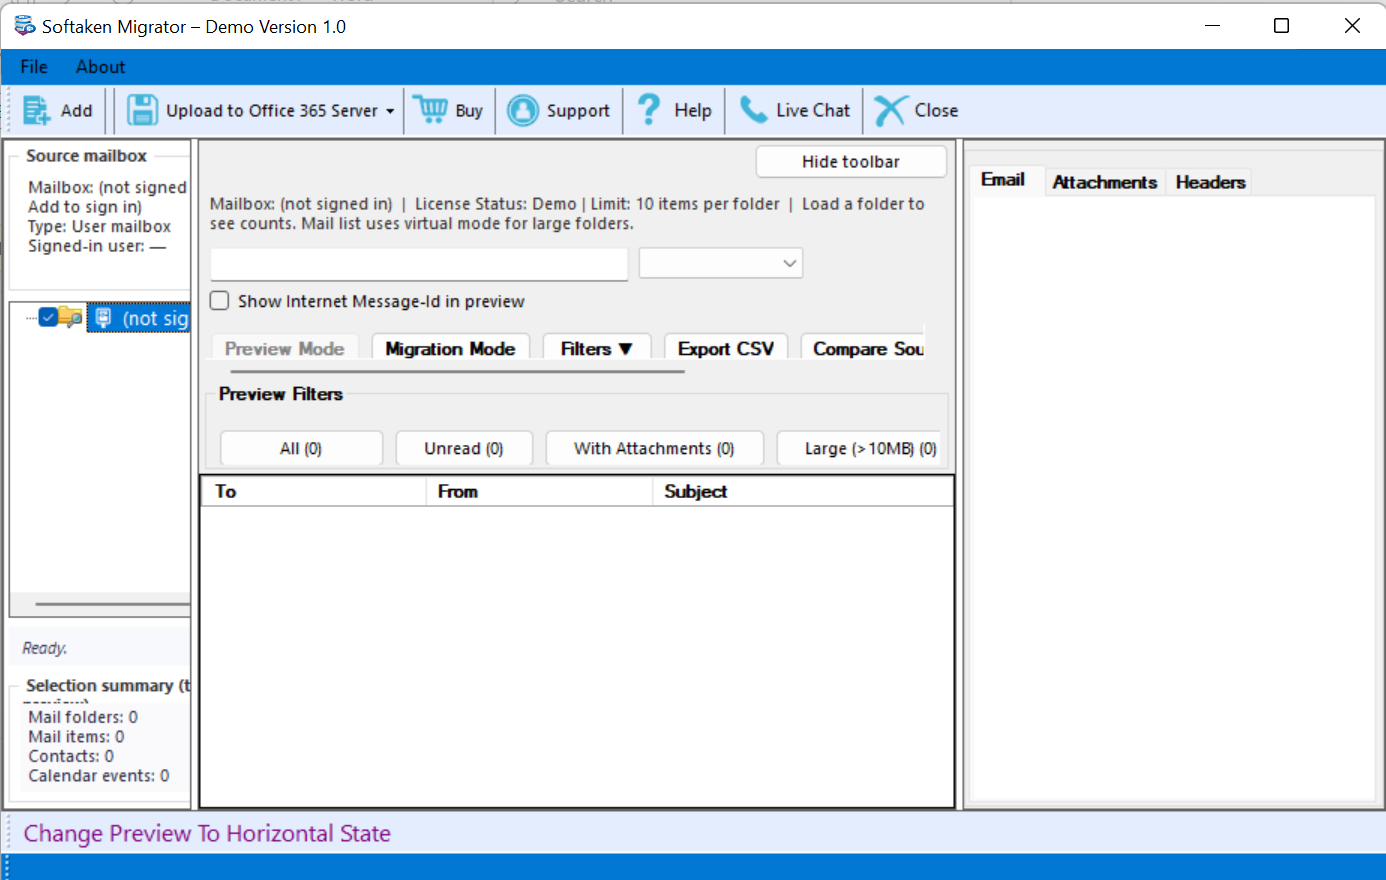
Task: Click the 'Ready.' status text
Action: point(45,648)
